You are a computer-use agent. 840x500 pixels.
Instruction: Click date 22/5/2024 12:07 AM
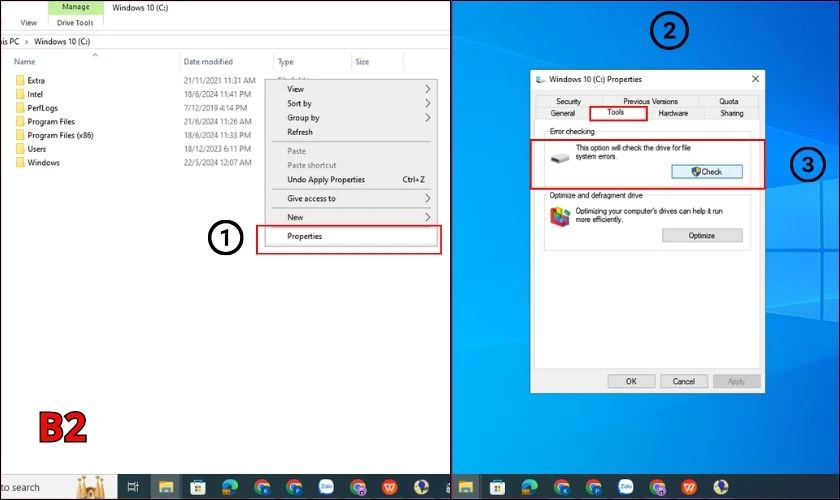click(218, 162)
